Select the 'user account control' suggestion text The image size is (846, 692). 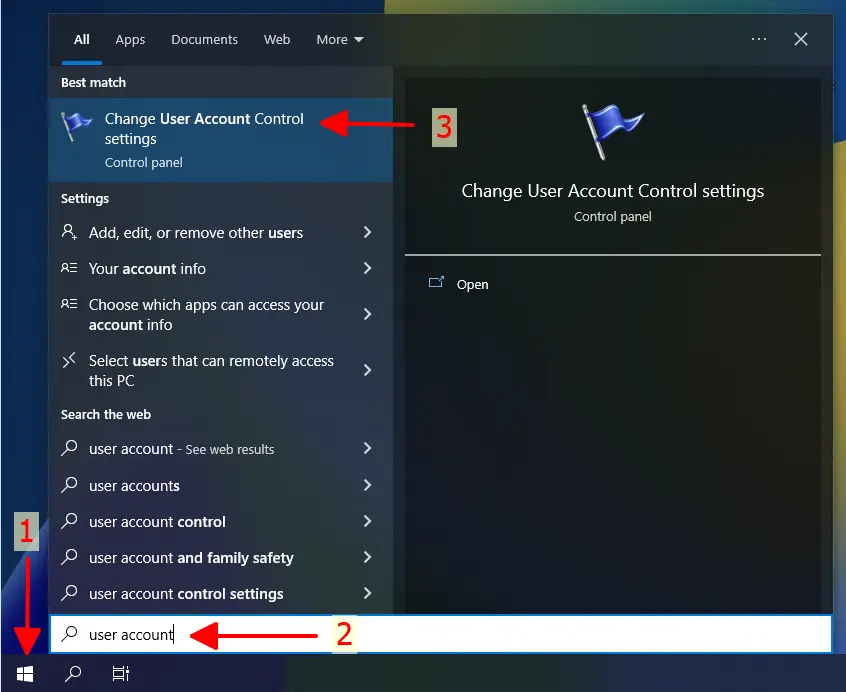tap(157, 522)
